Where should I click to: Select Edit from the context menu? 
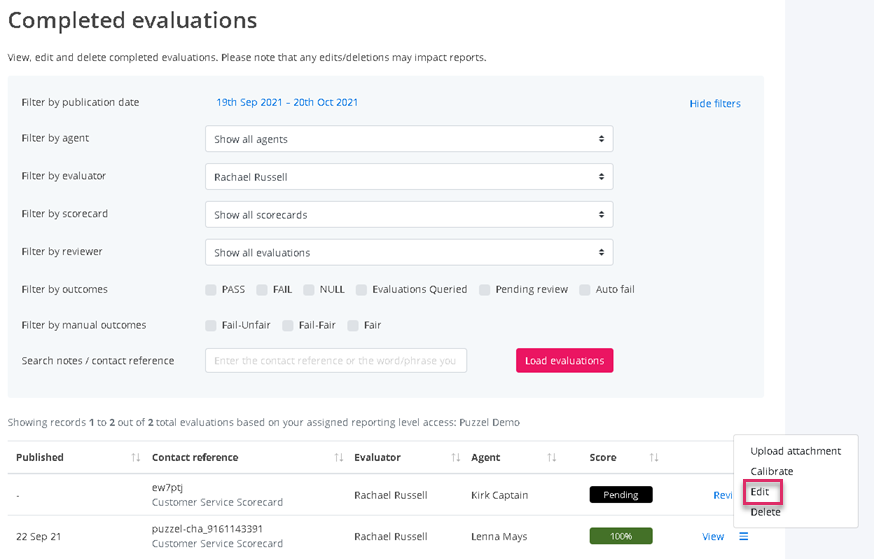click(x=760, y=492)
